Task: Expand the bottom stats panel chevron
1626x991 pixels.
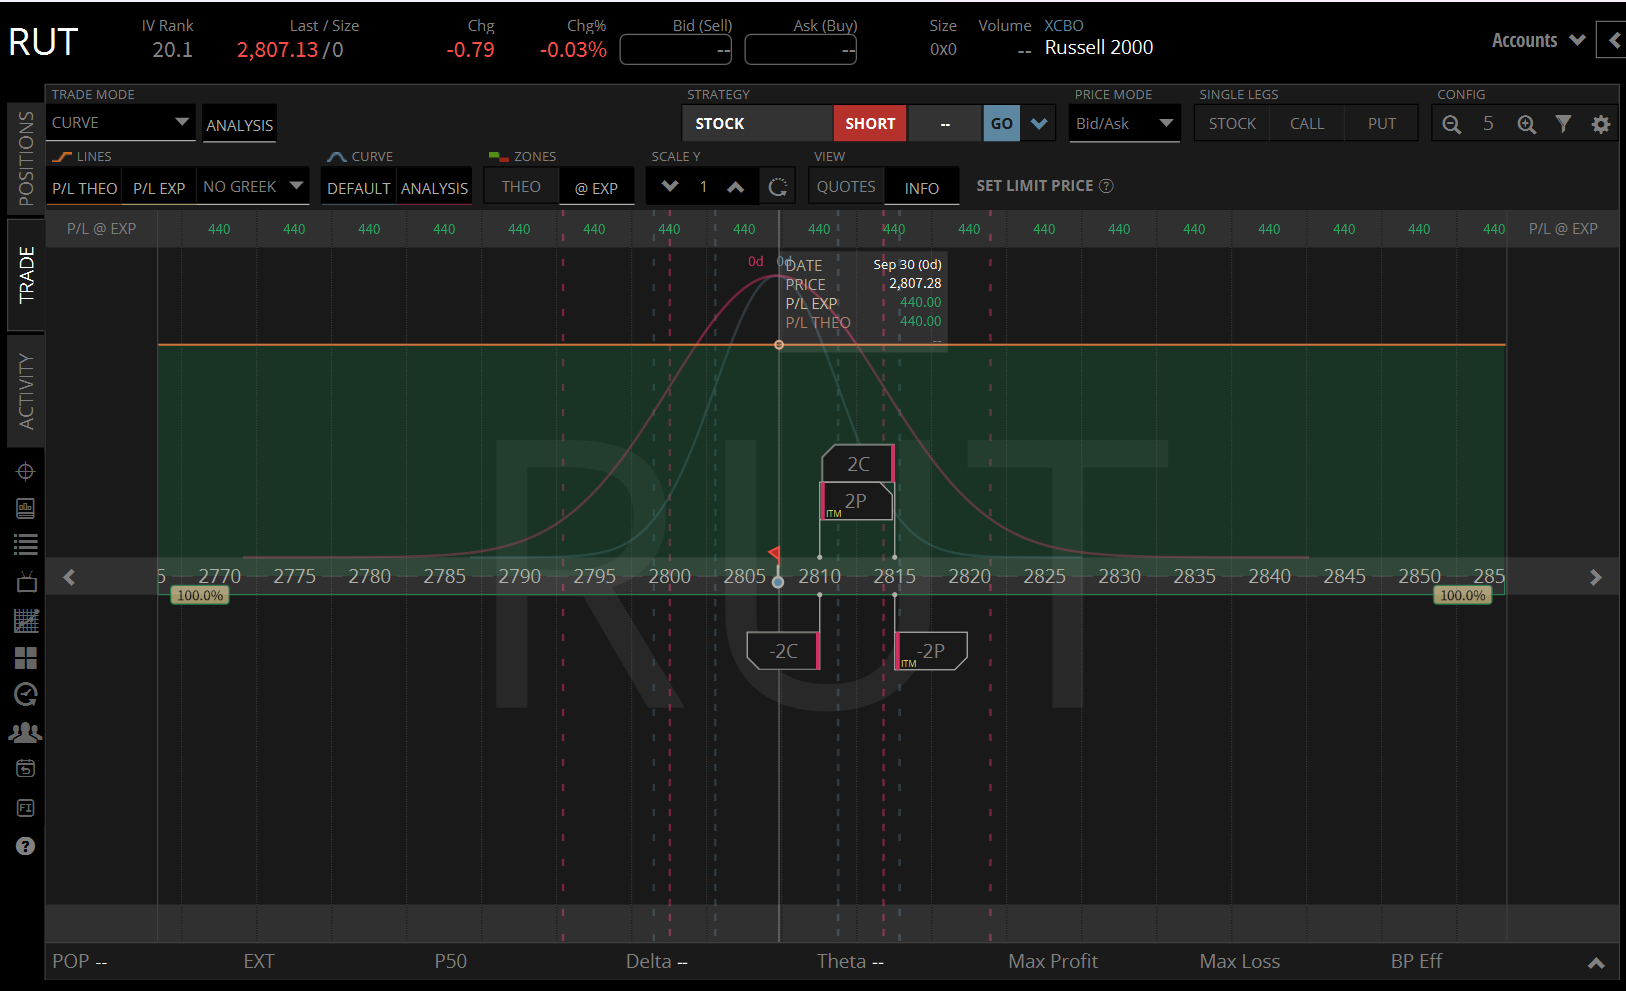Action: pos(1596,963)
